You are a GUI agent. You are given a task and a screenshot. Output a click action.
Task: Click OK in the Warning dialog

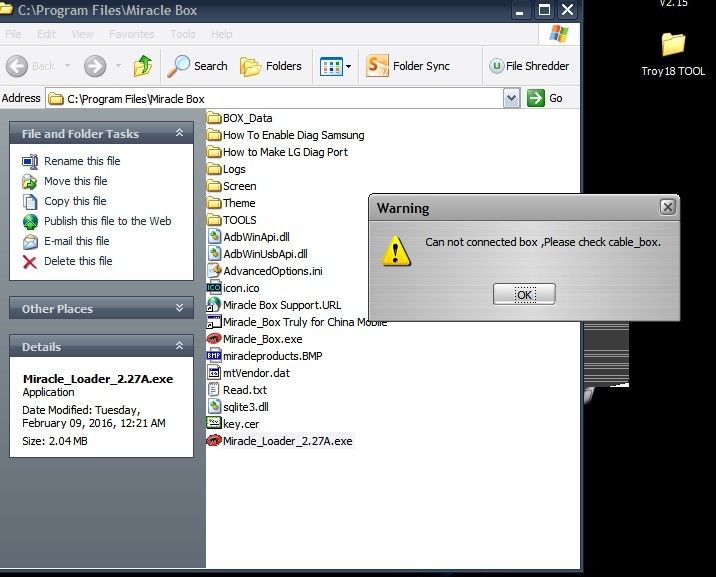point(524,294)
